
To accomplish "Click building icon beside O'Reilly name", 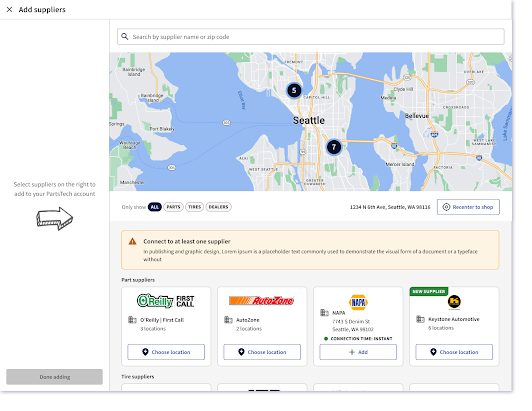I will pos(132,320).
